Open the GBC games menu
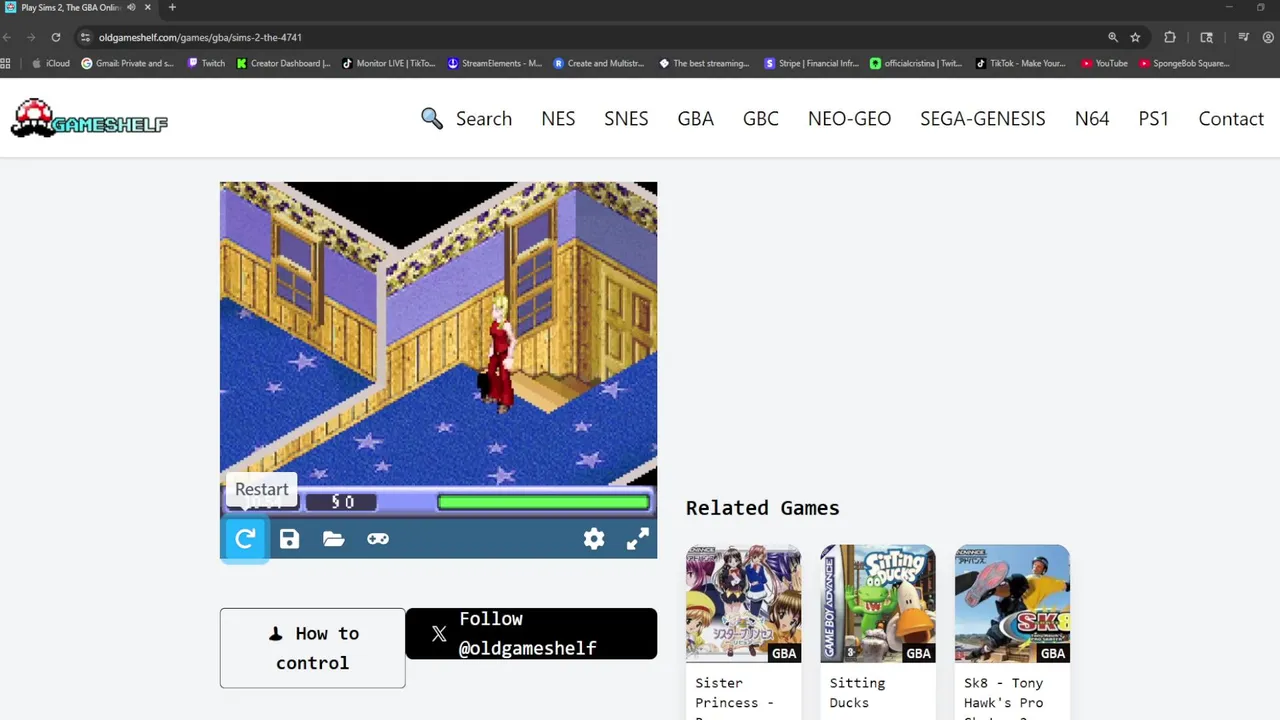1280x720 pixels. pyautogui.click(x=760, y=118)
